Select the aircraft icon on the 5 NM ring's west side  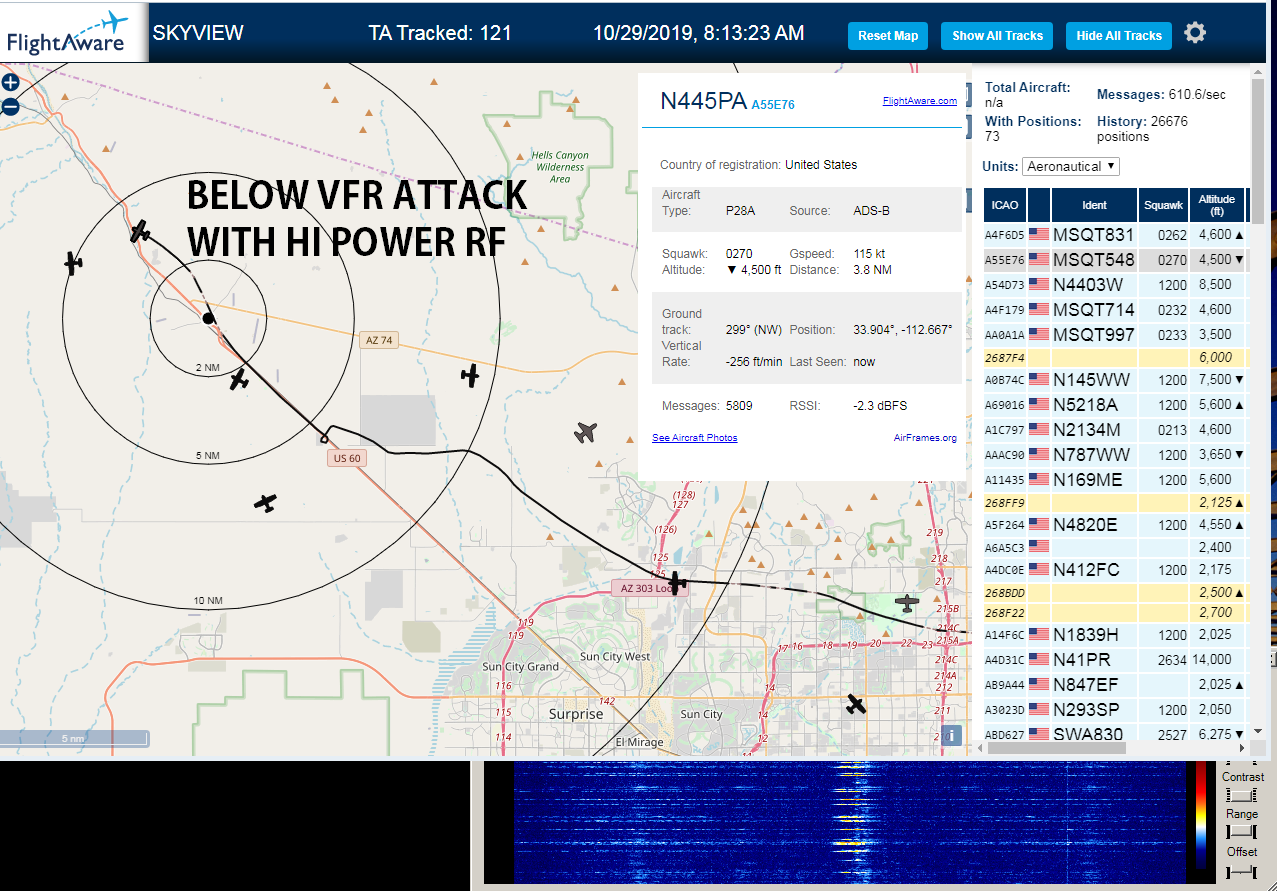click(x=73, y=263)
